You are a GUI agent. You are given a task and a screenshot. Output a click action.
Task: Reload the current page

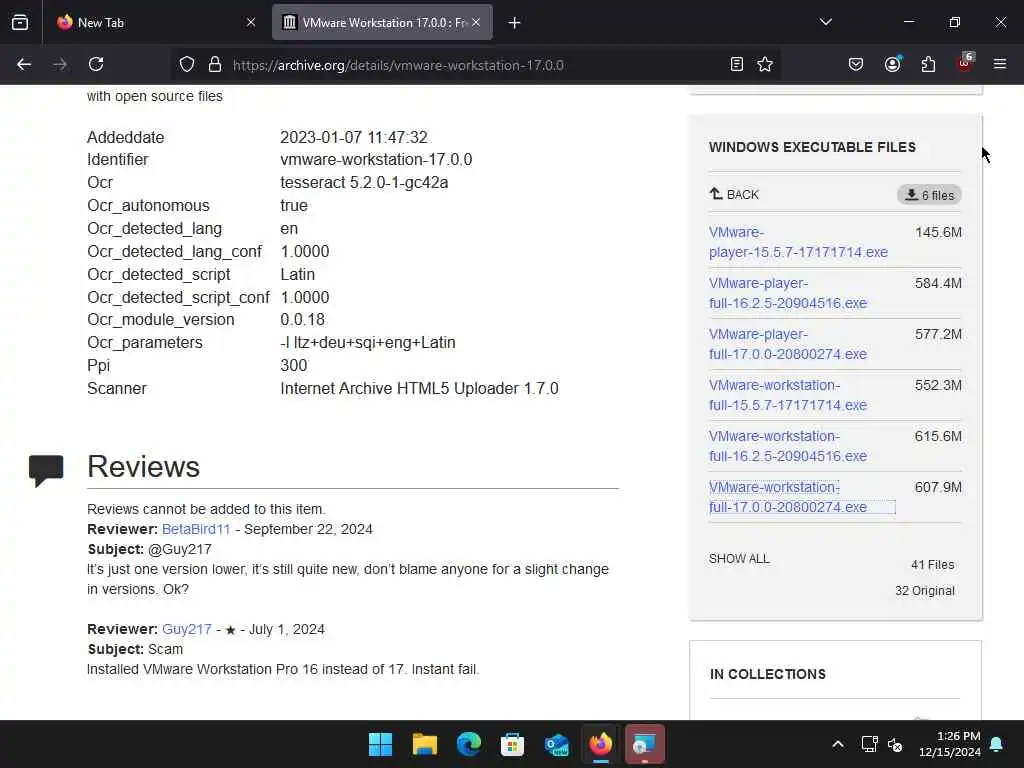point(96,64)
